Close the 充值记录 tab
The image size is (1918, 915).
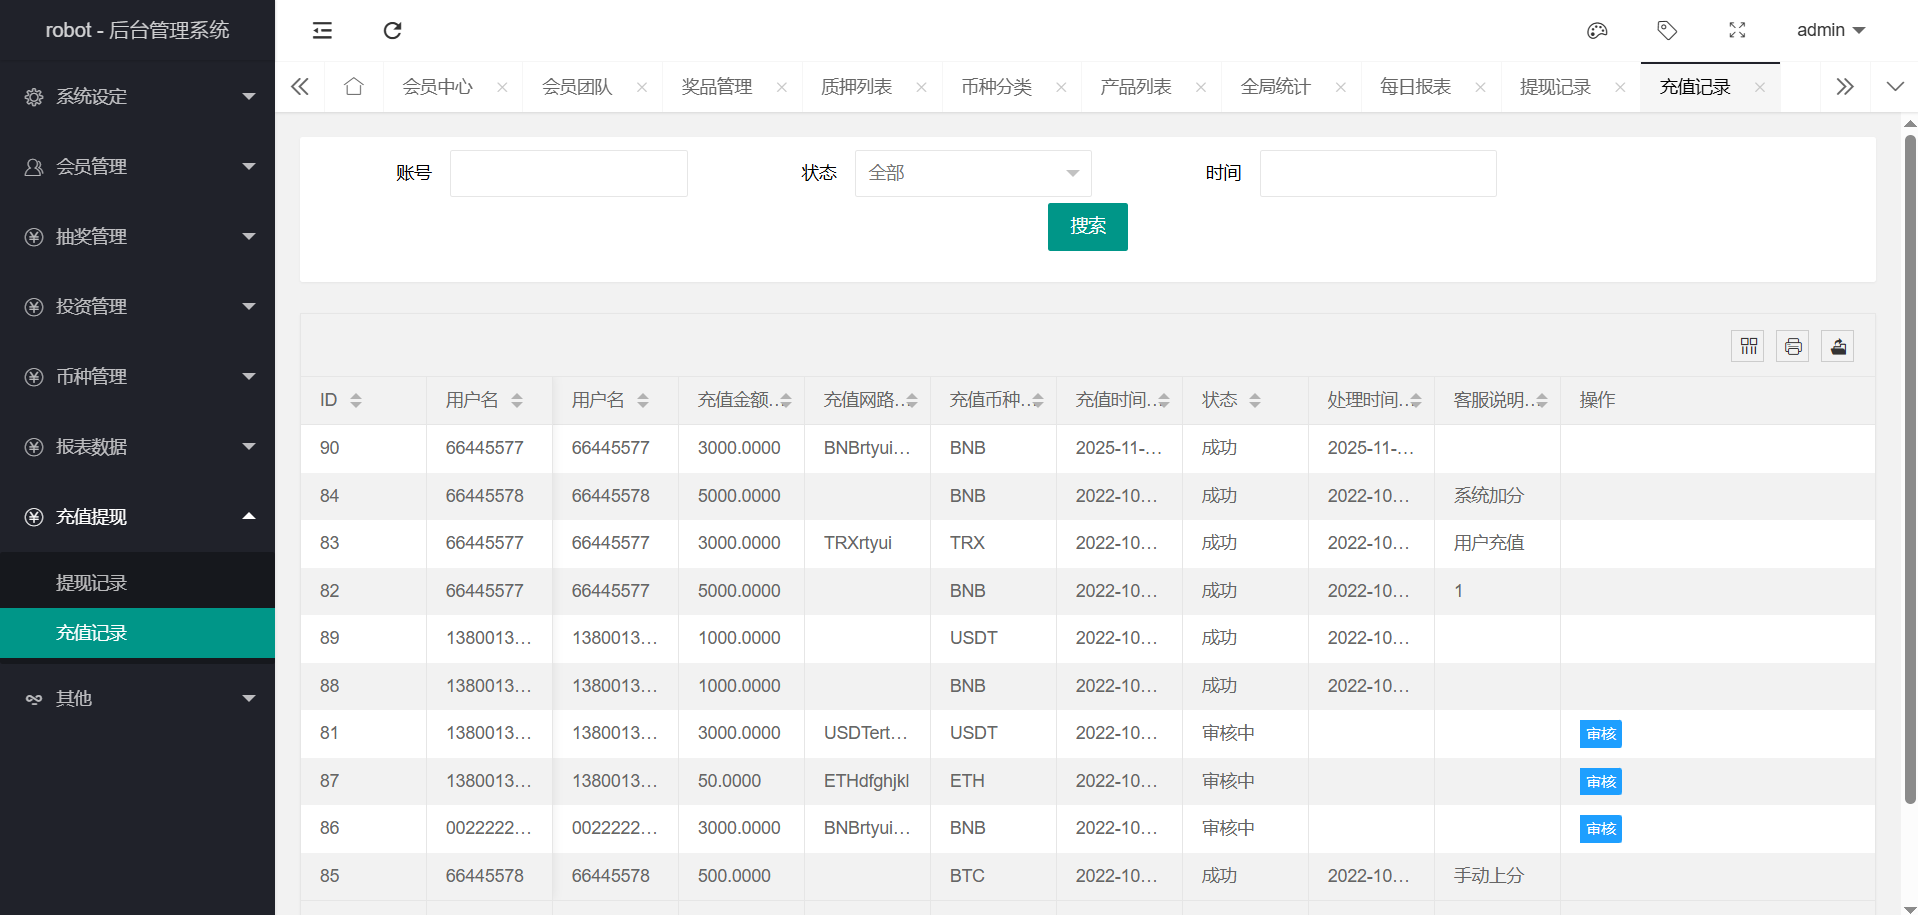1759,87
